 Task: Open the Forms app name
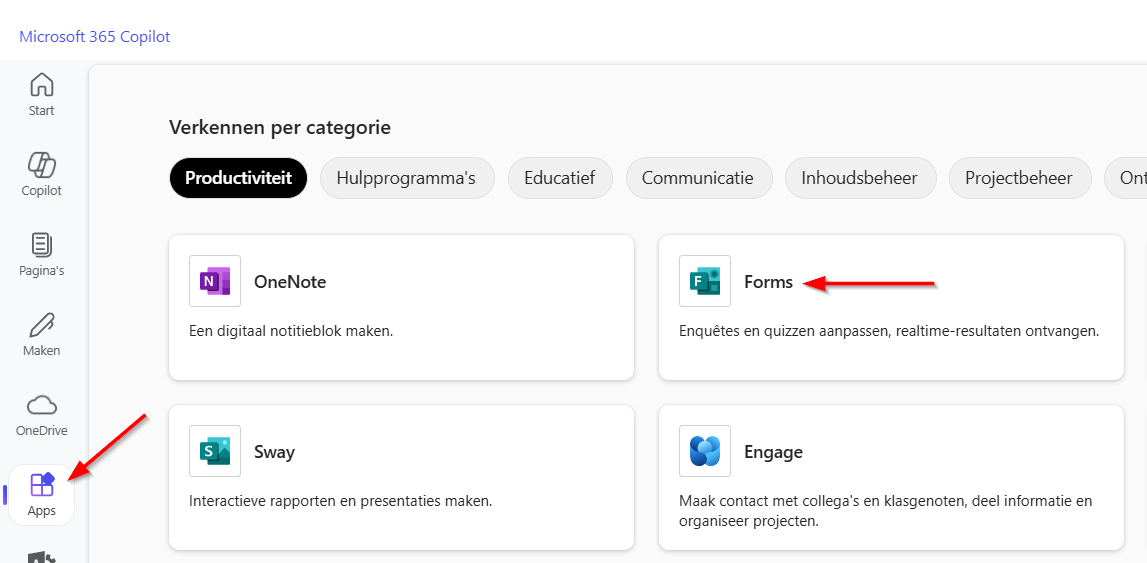pyautogui.click(x=768, y=282)
